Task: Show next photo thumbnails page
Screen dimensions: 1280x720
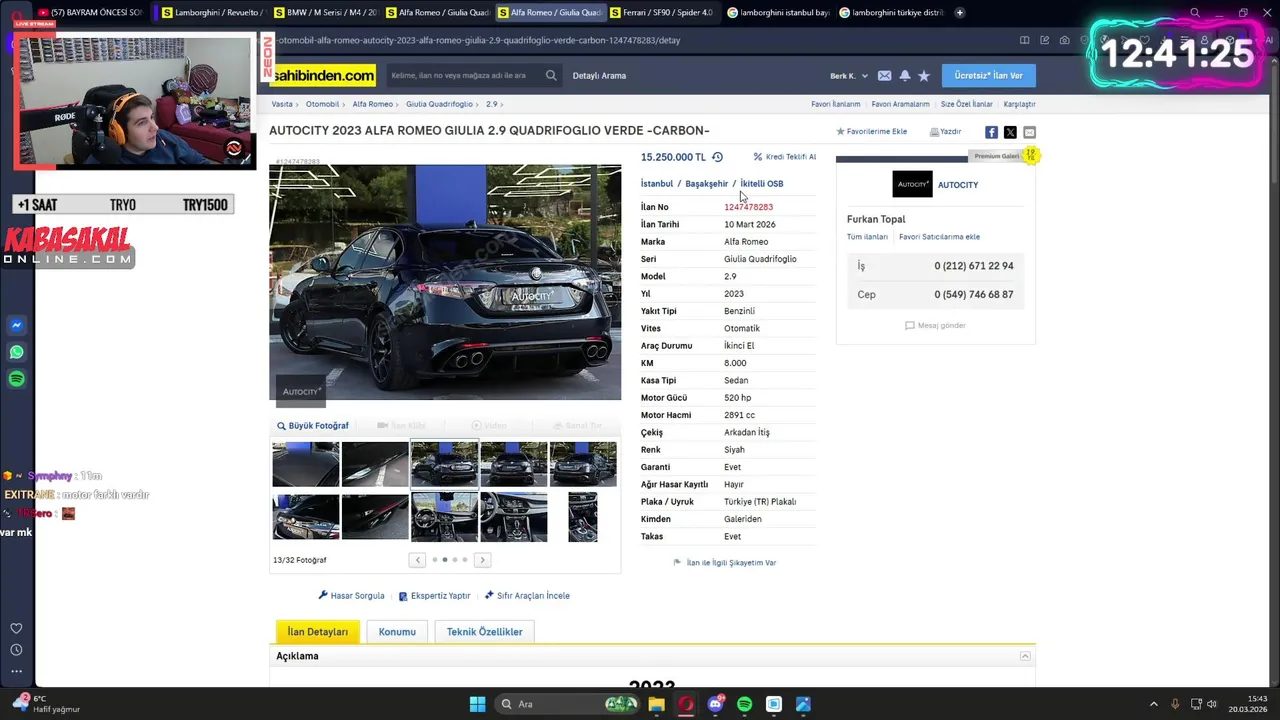Action: click(482, 560)
